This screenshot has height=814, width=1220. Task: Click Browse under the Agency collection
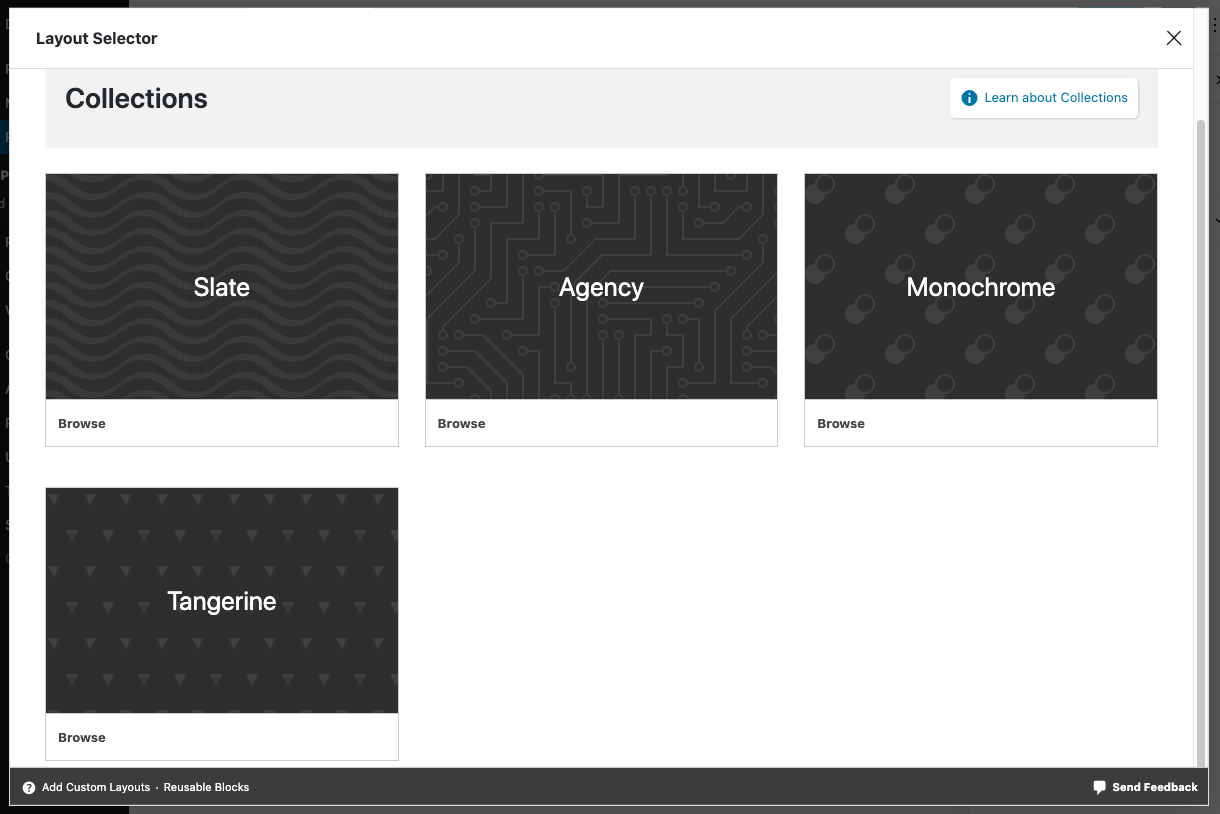tap(461, 424)
